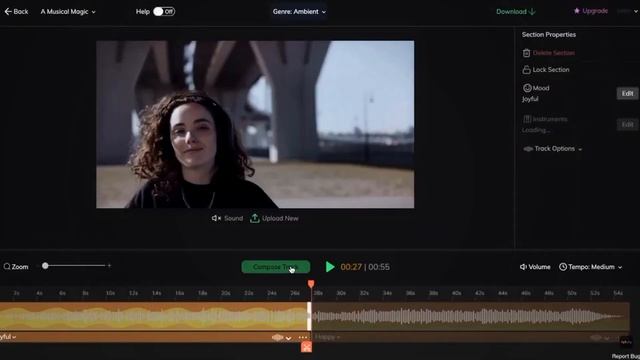Click the Volume speaker icon

click(523, 267)
